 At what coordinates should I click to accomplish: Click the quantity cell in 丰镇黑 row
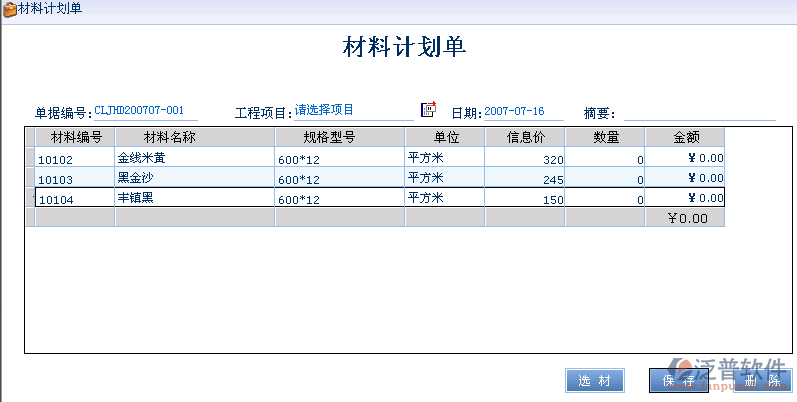(605, 198)
